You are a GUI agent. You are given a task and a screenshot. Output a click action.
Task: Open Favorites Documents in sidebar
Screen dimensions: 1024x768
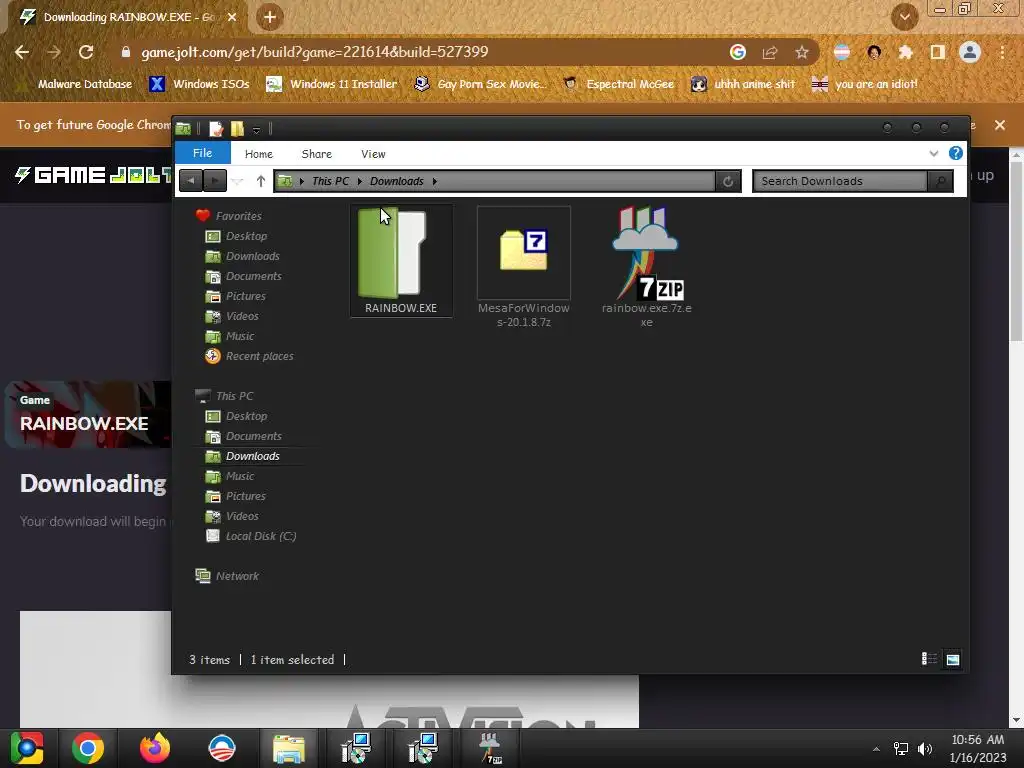[x=244, y=276]
